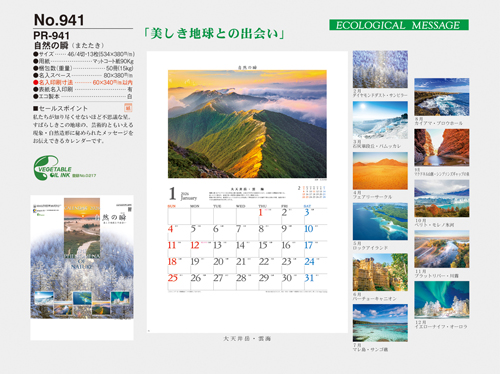This screenshot has height=374, width=500.
Task: Click the January mountain ridge photo
Action: pyautogui.click(x=247, y=124)
